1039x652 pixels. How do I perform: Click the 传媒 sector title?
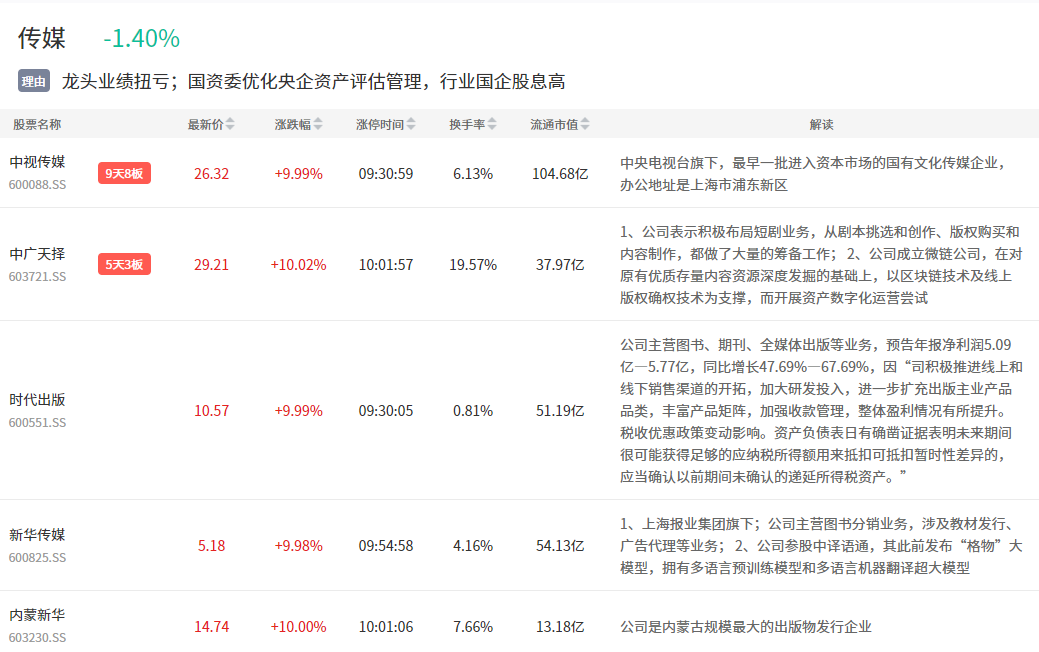pyautogui.click(x=42, y=39)
